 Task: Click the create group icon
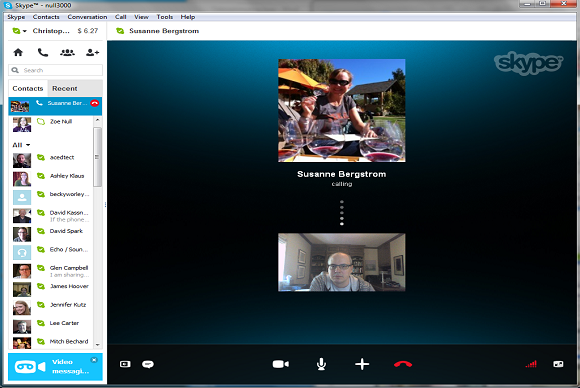[67, 53]
